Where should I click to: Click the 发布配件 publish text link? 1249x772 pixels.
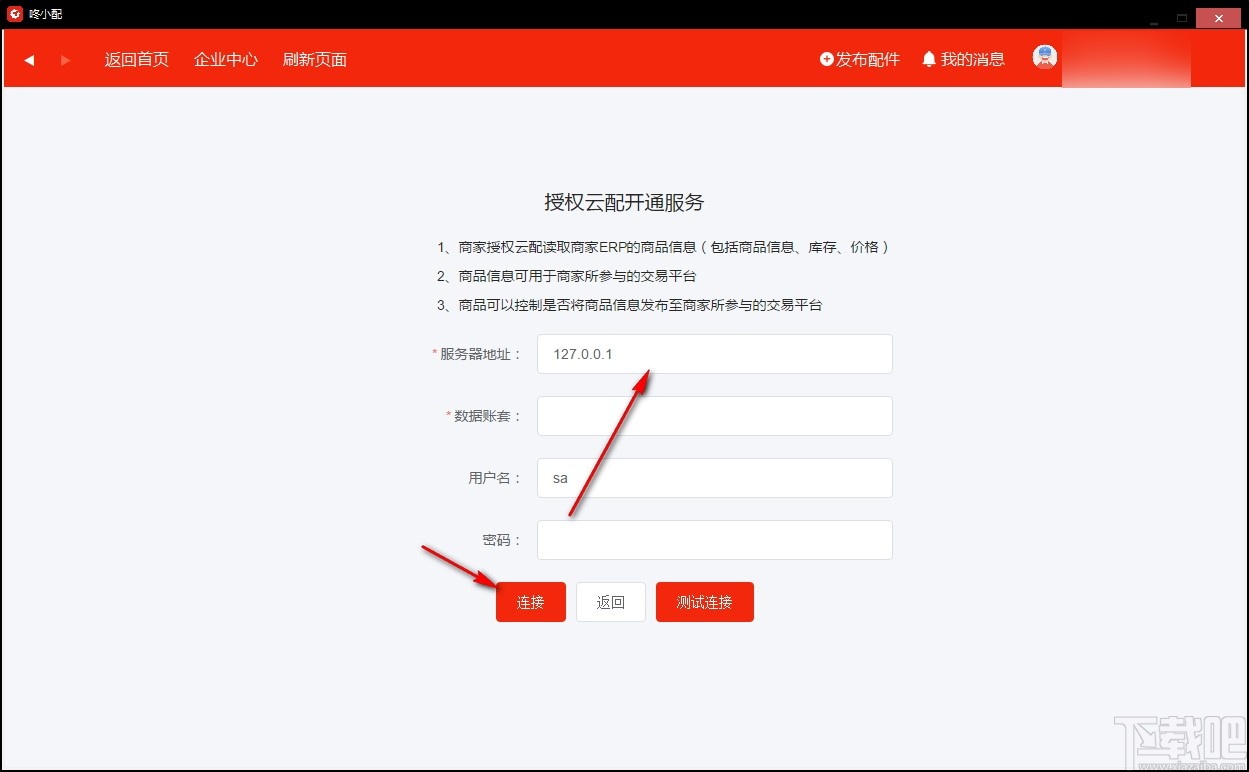tap(866, 59)
